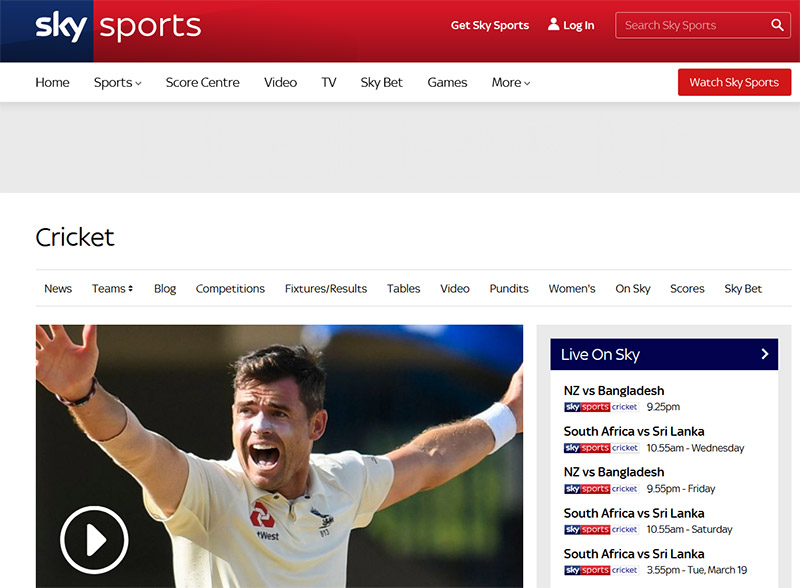Select the cricket News tab
Screen dimensions: 800x588
58,288
